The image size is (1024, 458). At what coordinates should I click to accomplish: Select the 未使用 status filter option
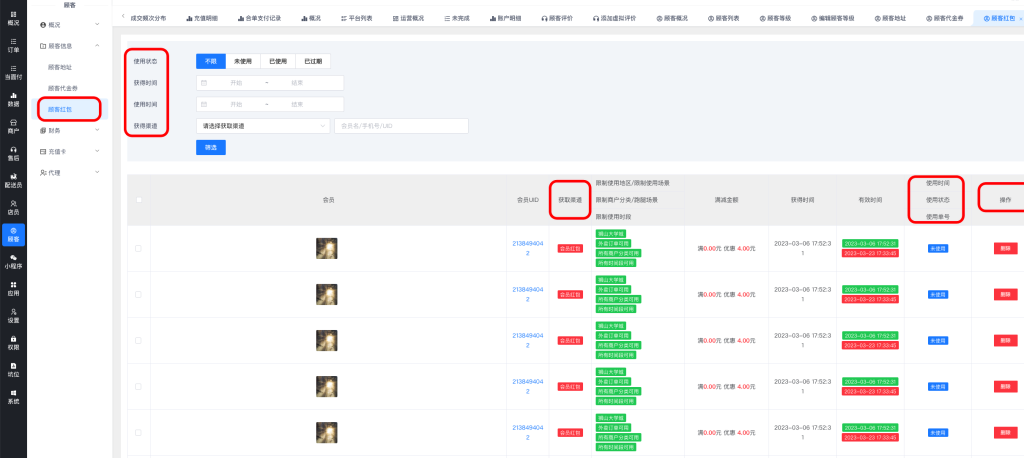244,61
